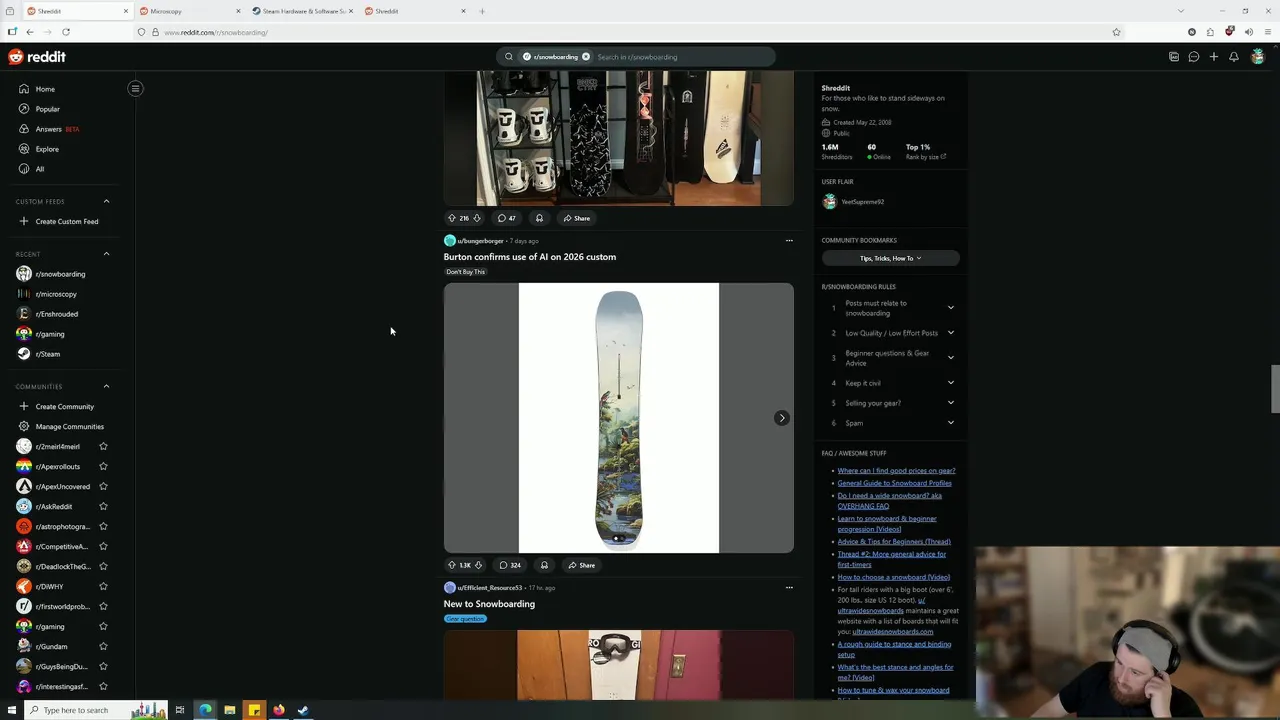Favorite r/astrophotography with its star

[103, 526]
